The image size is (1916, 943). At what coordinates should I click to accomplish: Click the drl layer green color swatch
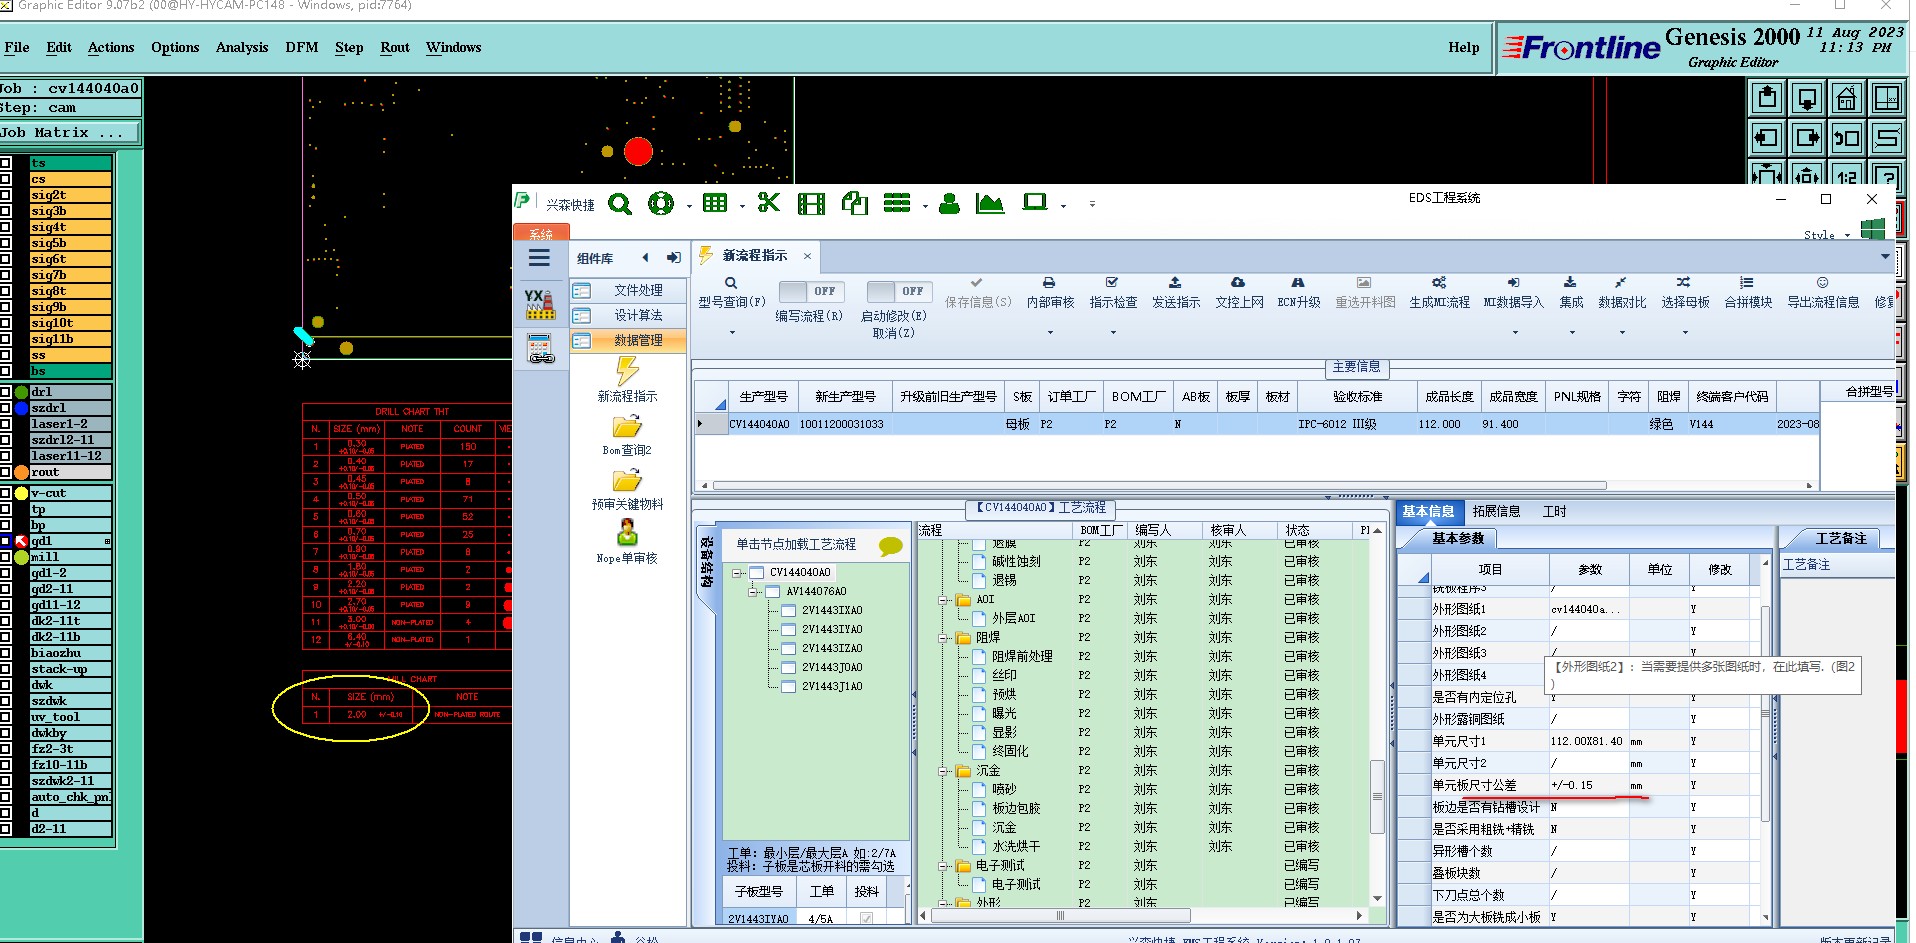click(x=21, y=392)
